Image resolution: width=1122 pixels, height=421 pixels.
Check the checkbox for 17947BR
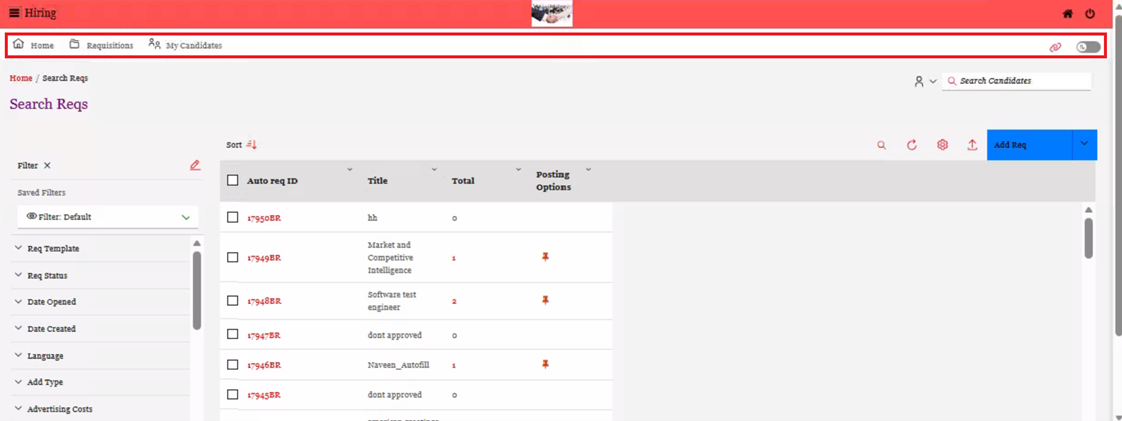(233, 334)
